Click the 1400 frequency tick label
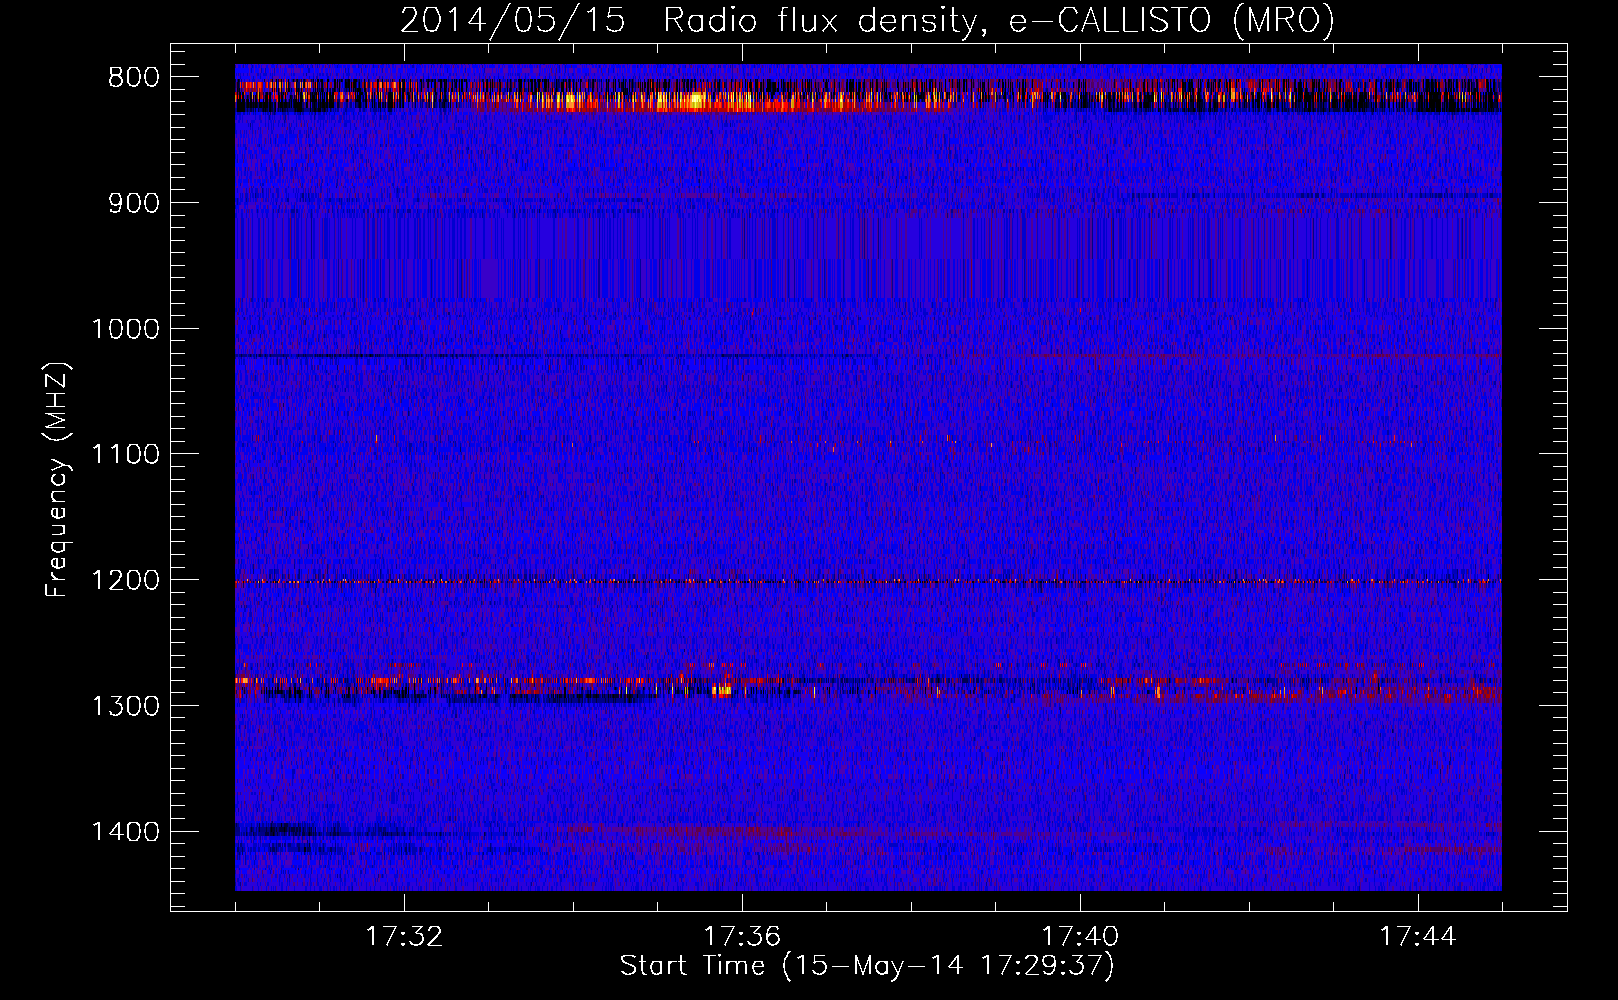The height and width of the screenshot is (1000, 1618). coord(125,832)
